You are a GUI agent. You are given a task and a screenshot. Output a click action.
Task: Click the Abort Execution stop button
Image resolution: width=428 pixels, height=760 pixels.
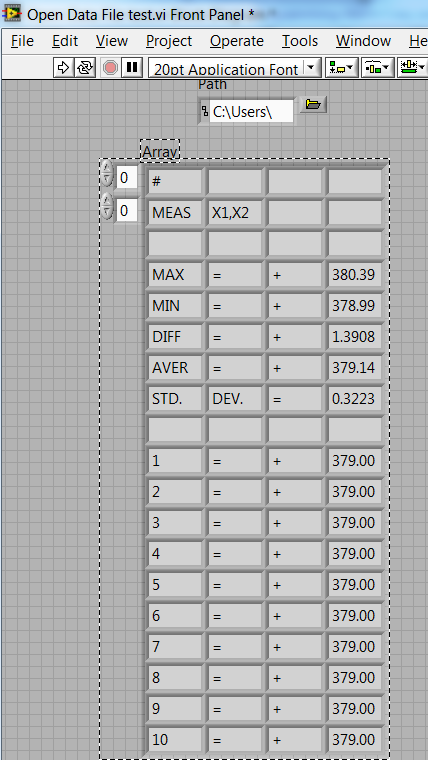[111, 67]
